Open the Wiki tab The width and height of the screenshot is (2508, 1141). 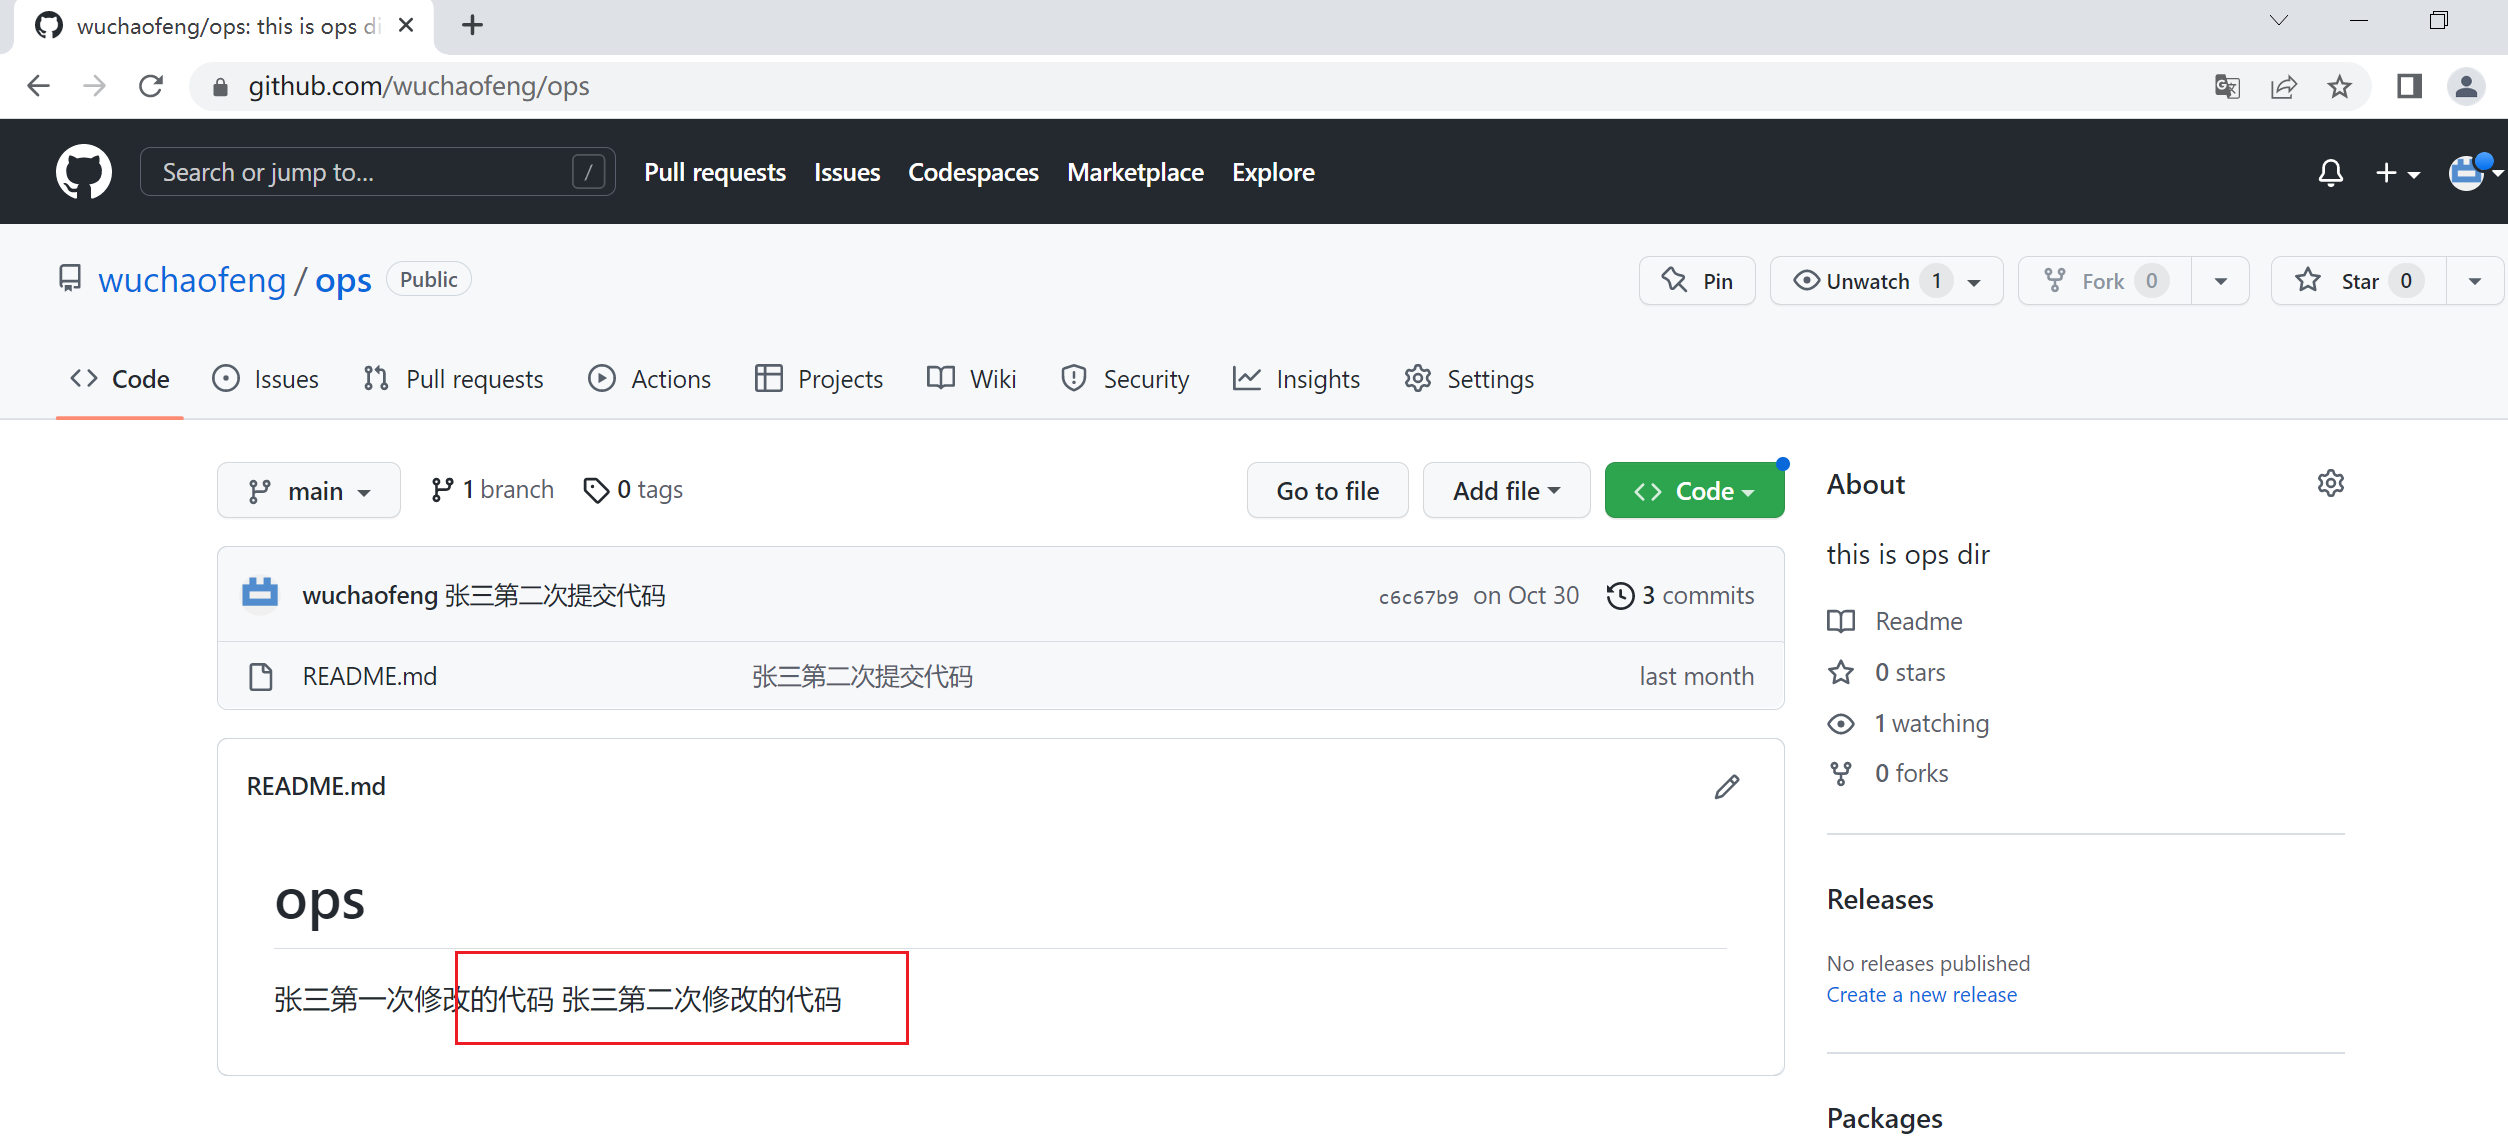972,379
